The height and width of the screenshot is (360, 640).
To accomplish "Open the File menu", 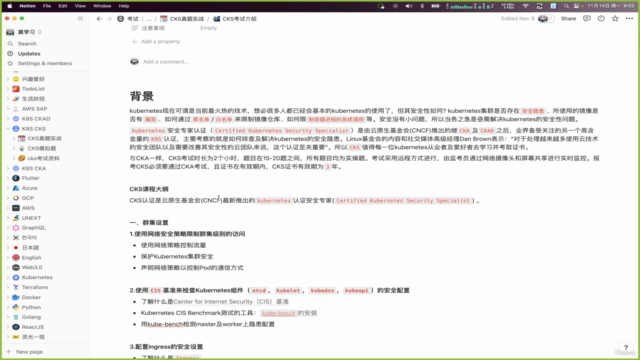I will coord(47,6).
